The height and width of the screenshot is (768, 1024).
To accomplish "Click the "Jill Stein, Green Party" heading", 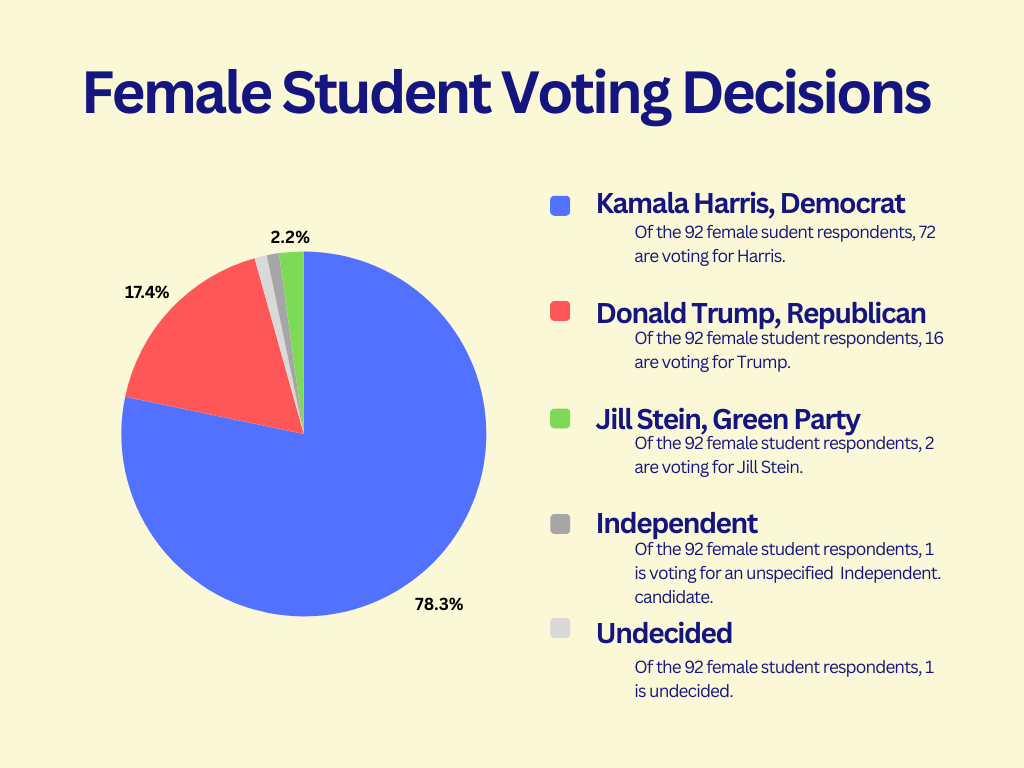I will click(x=728, y=418).
